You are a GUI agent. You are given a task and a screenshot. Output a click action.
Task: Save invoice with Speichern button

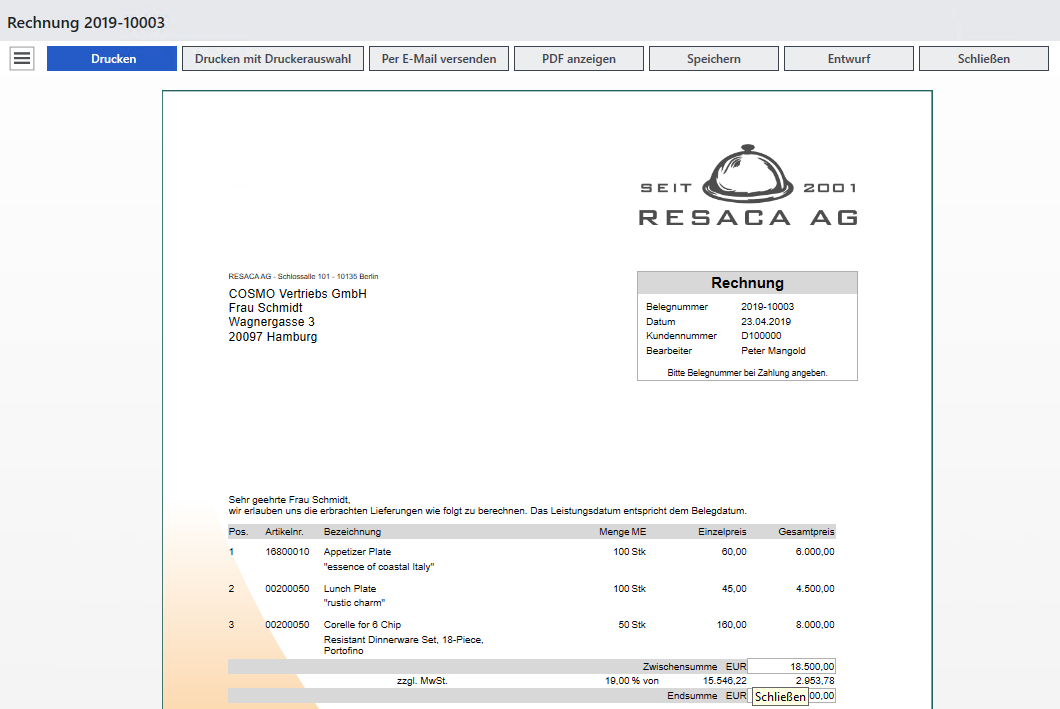pyautogui.click(x=714, y=59)
